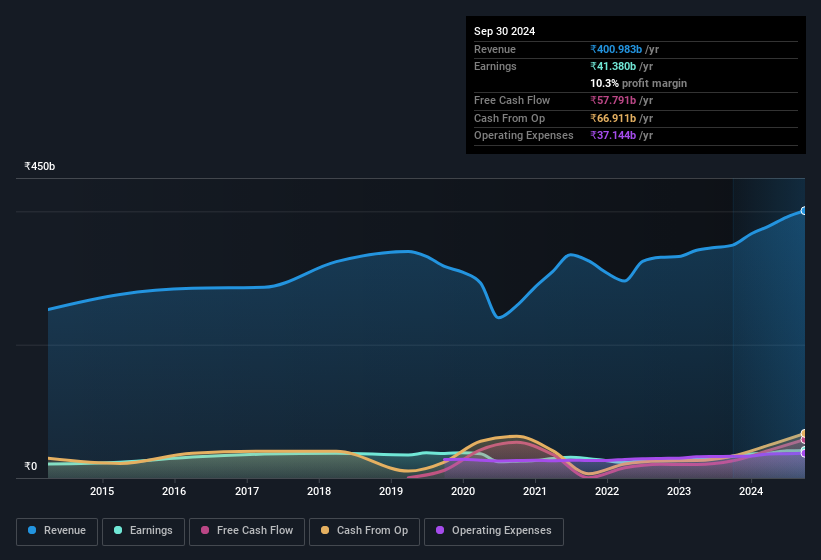
Task: Click the Operating Expenses endpoint marker
Action: coord(804,453)
